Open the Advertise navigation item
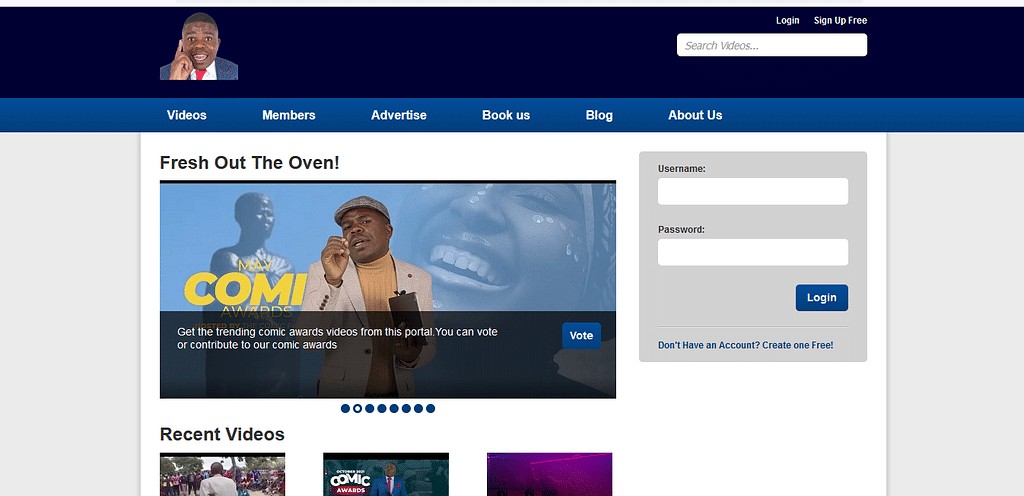Viewport: 1024px width, 496px height. (x=398, y=115)
